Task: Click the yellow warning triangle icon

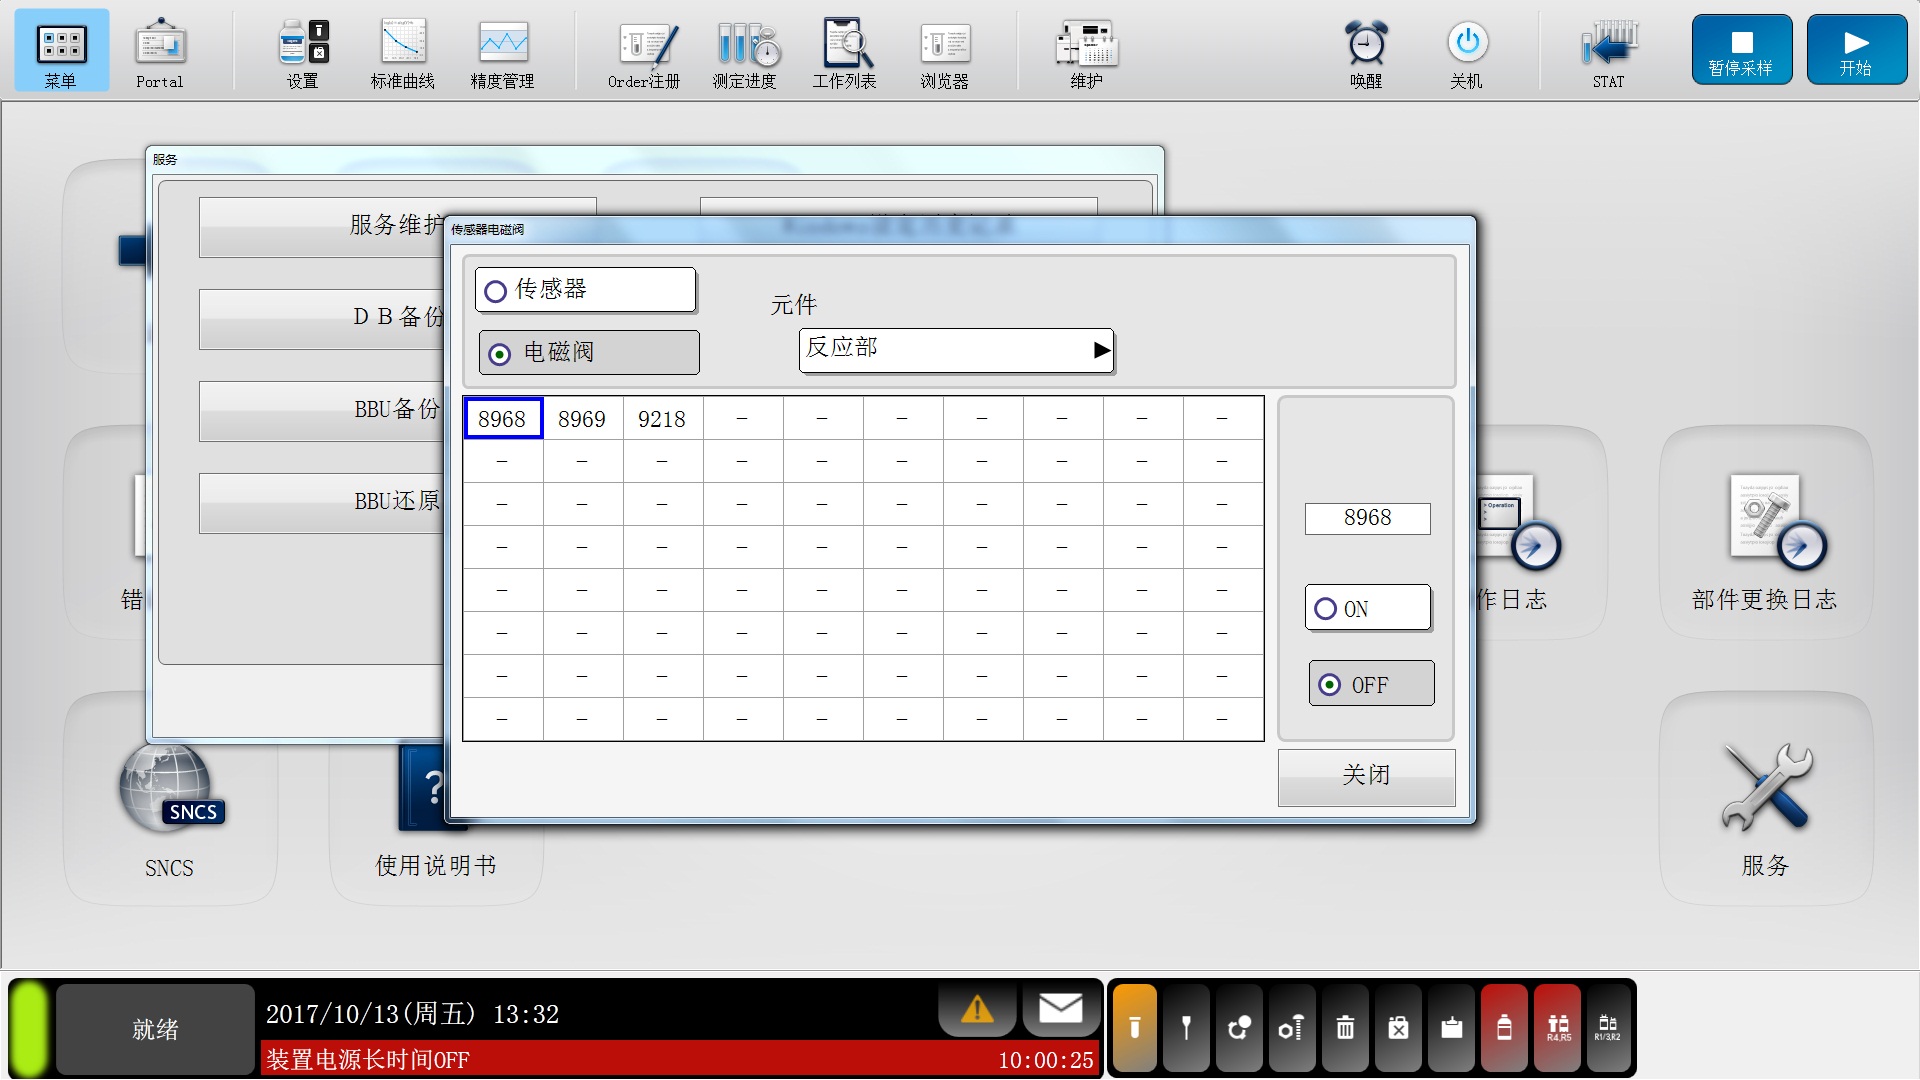Action: [x=977, y=1009]
